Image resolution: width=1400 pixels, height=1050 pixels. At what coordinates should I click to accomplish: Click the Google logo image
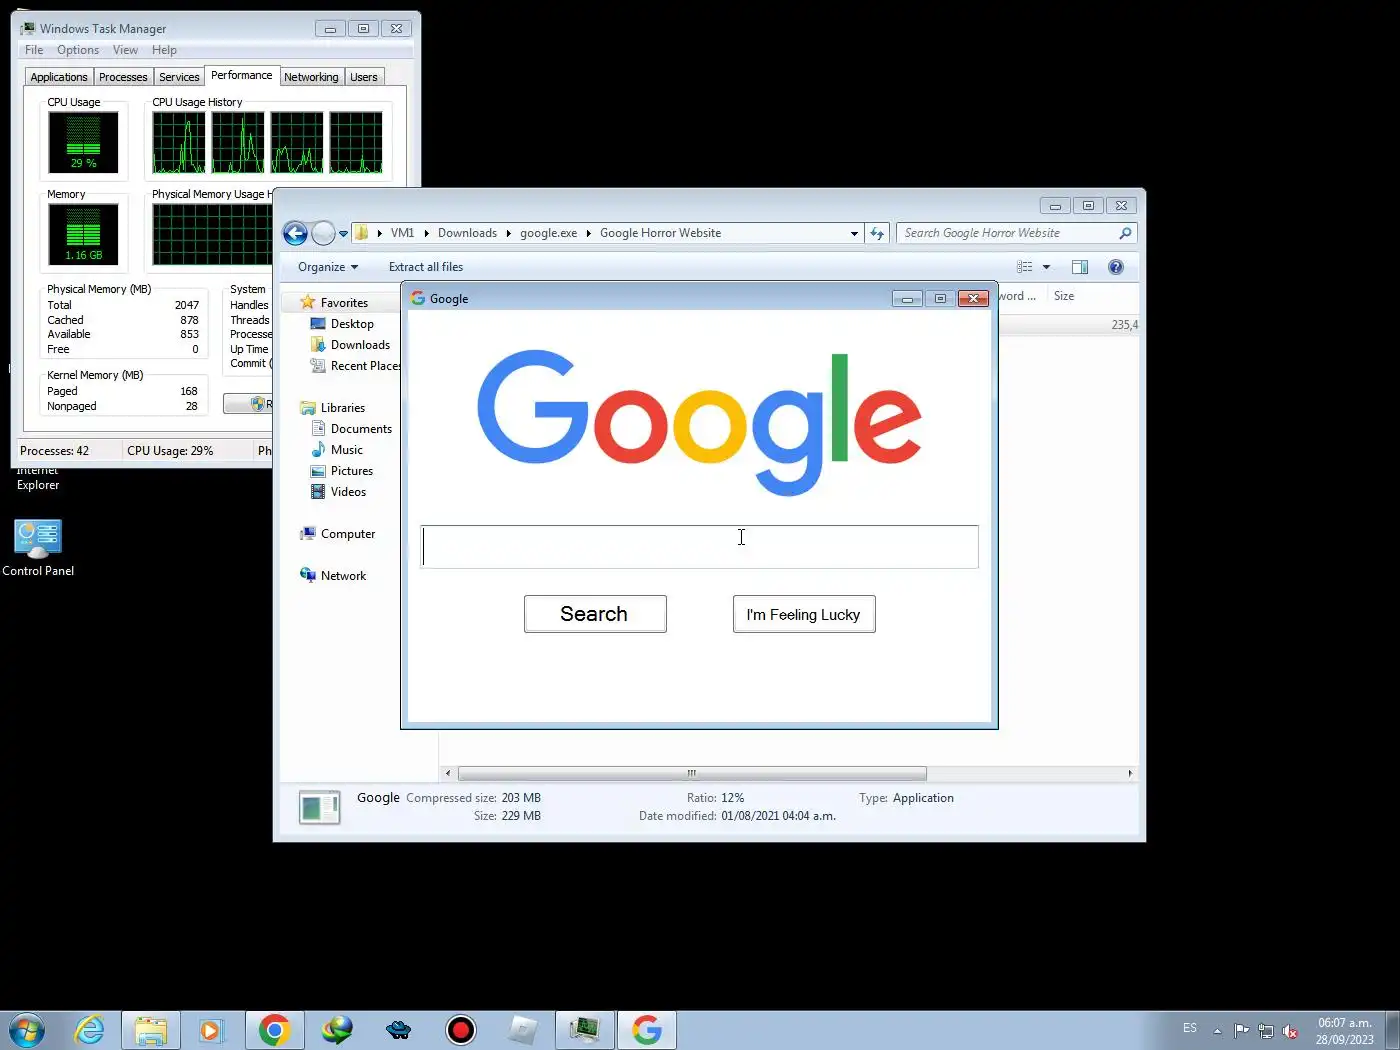tap(699, 422)
